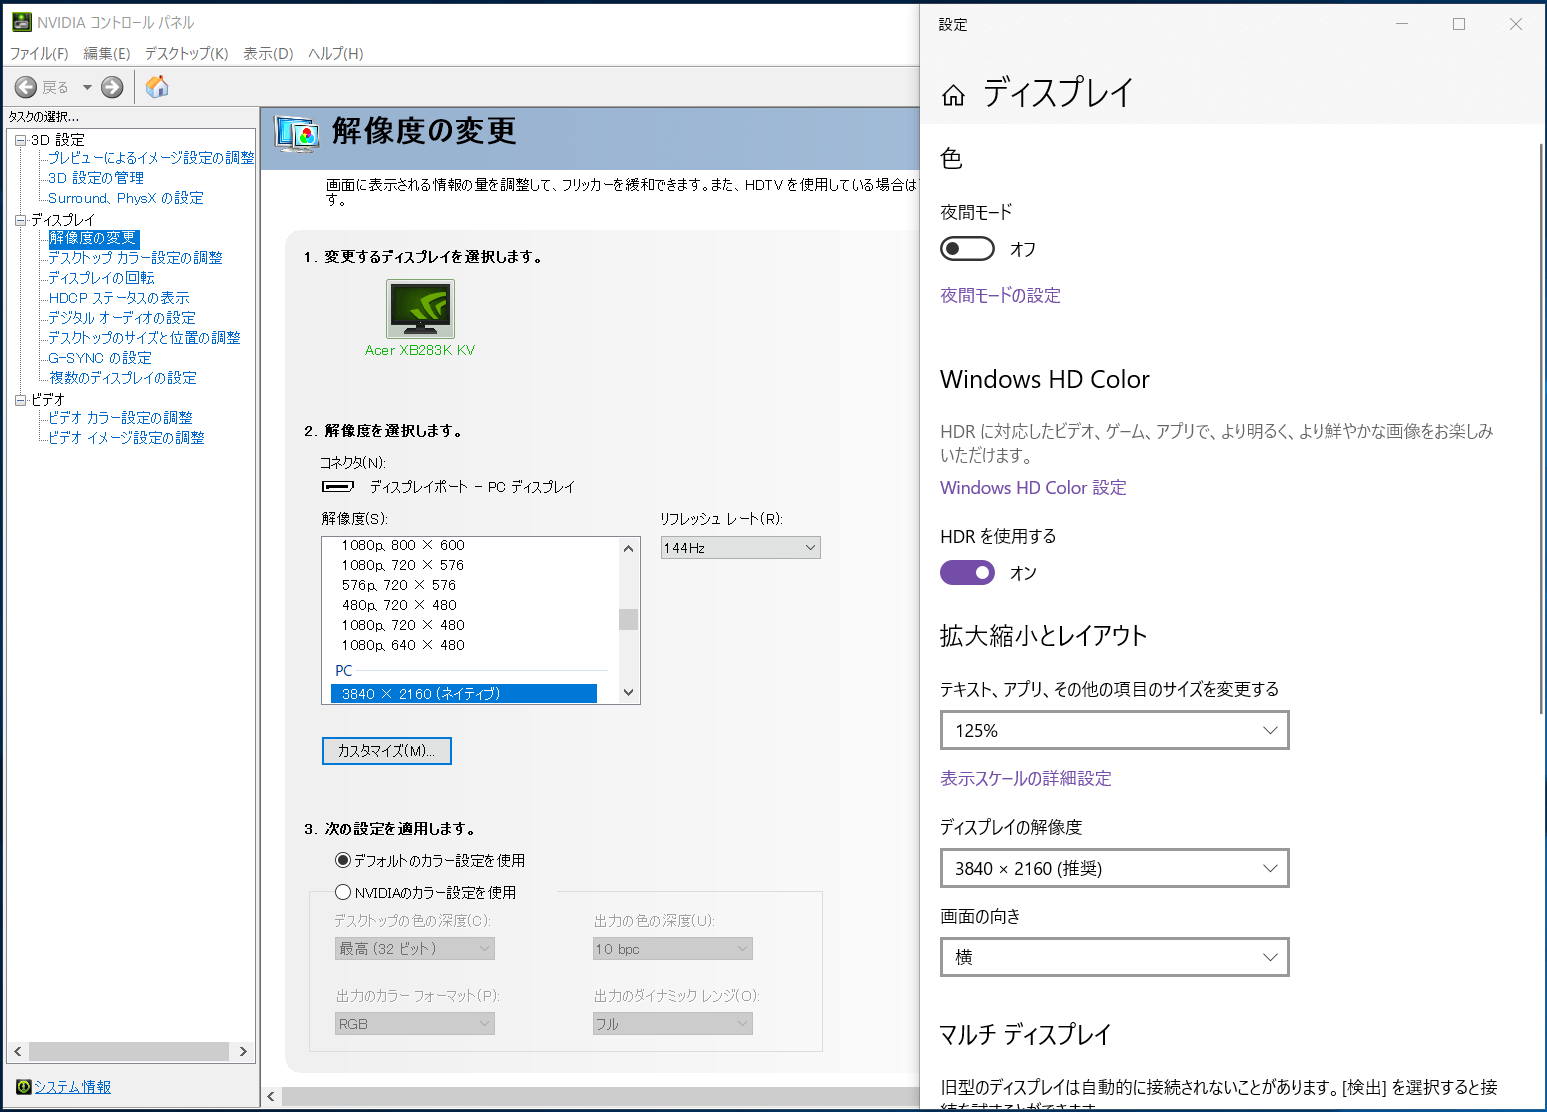Select 解像度の変更 tree item
The width and height of the screenshot is (1547, 1112).
coord(93,238)
